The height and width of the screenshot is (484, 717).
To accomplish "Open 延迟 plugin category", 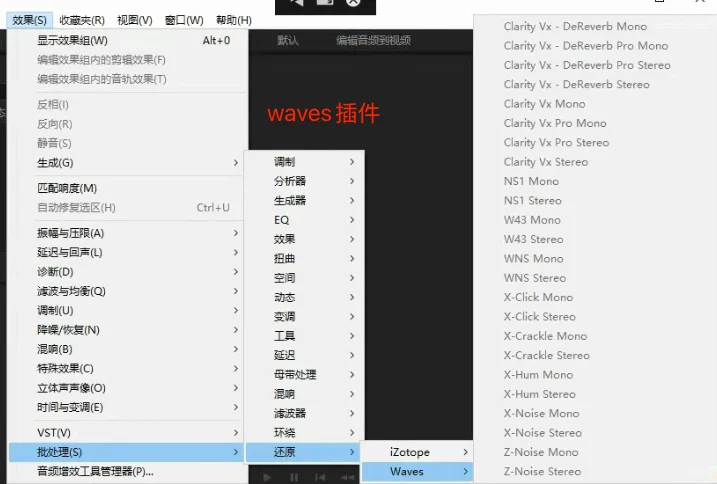I will click(x=305, y=355).
